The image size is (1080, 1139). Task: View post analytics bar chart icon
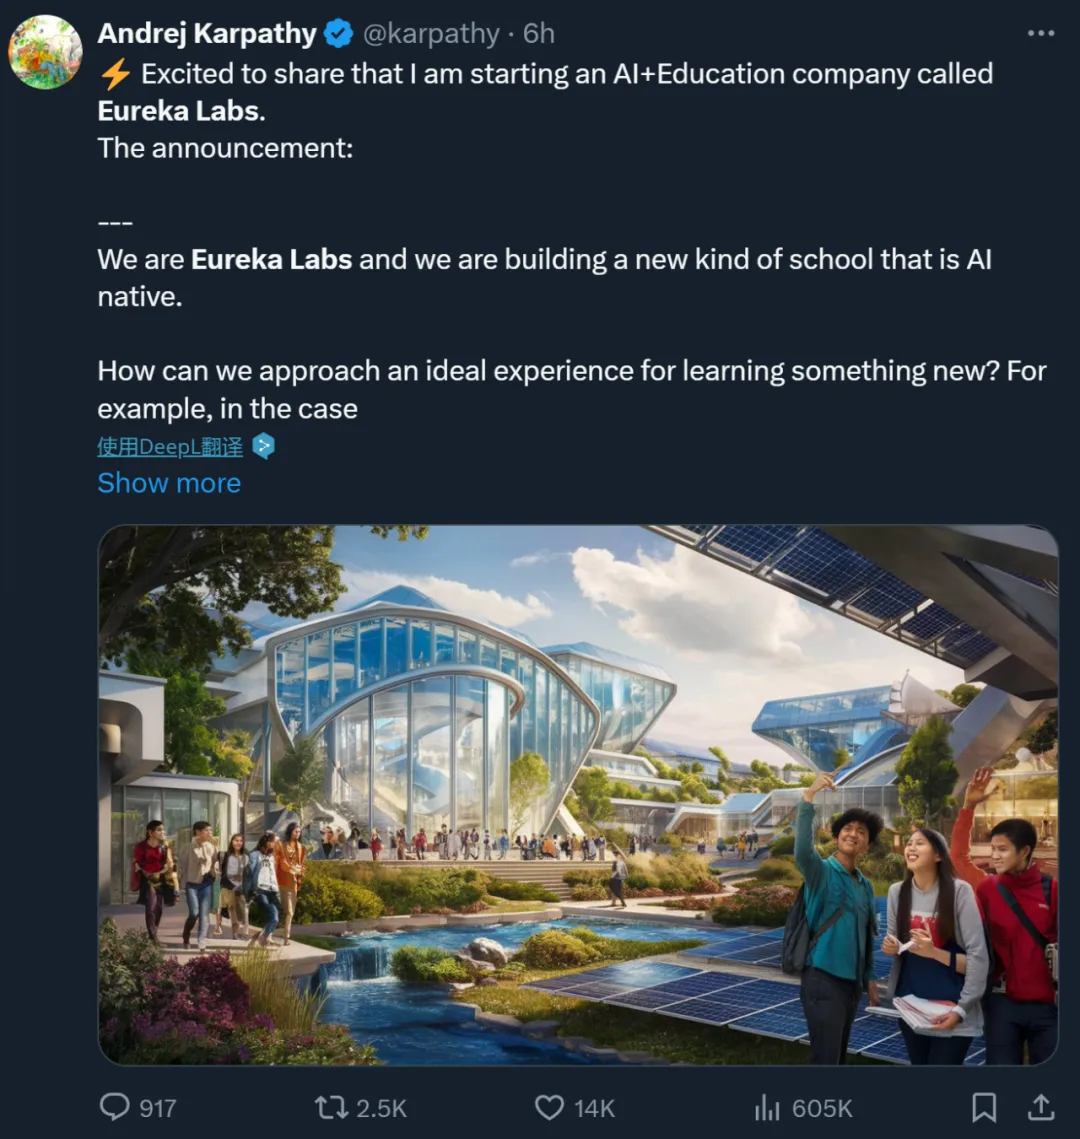(x=767, y=1108)
